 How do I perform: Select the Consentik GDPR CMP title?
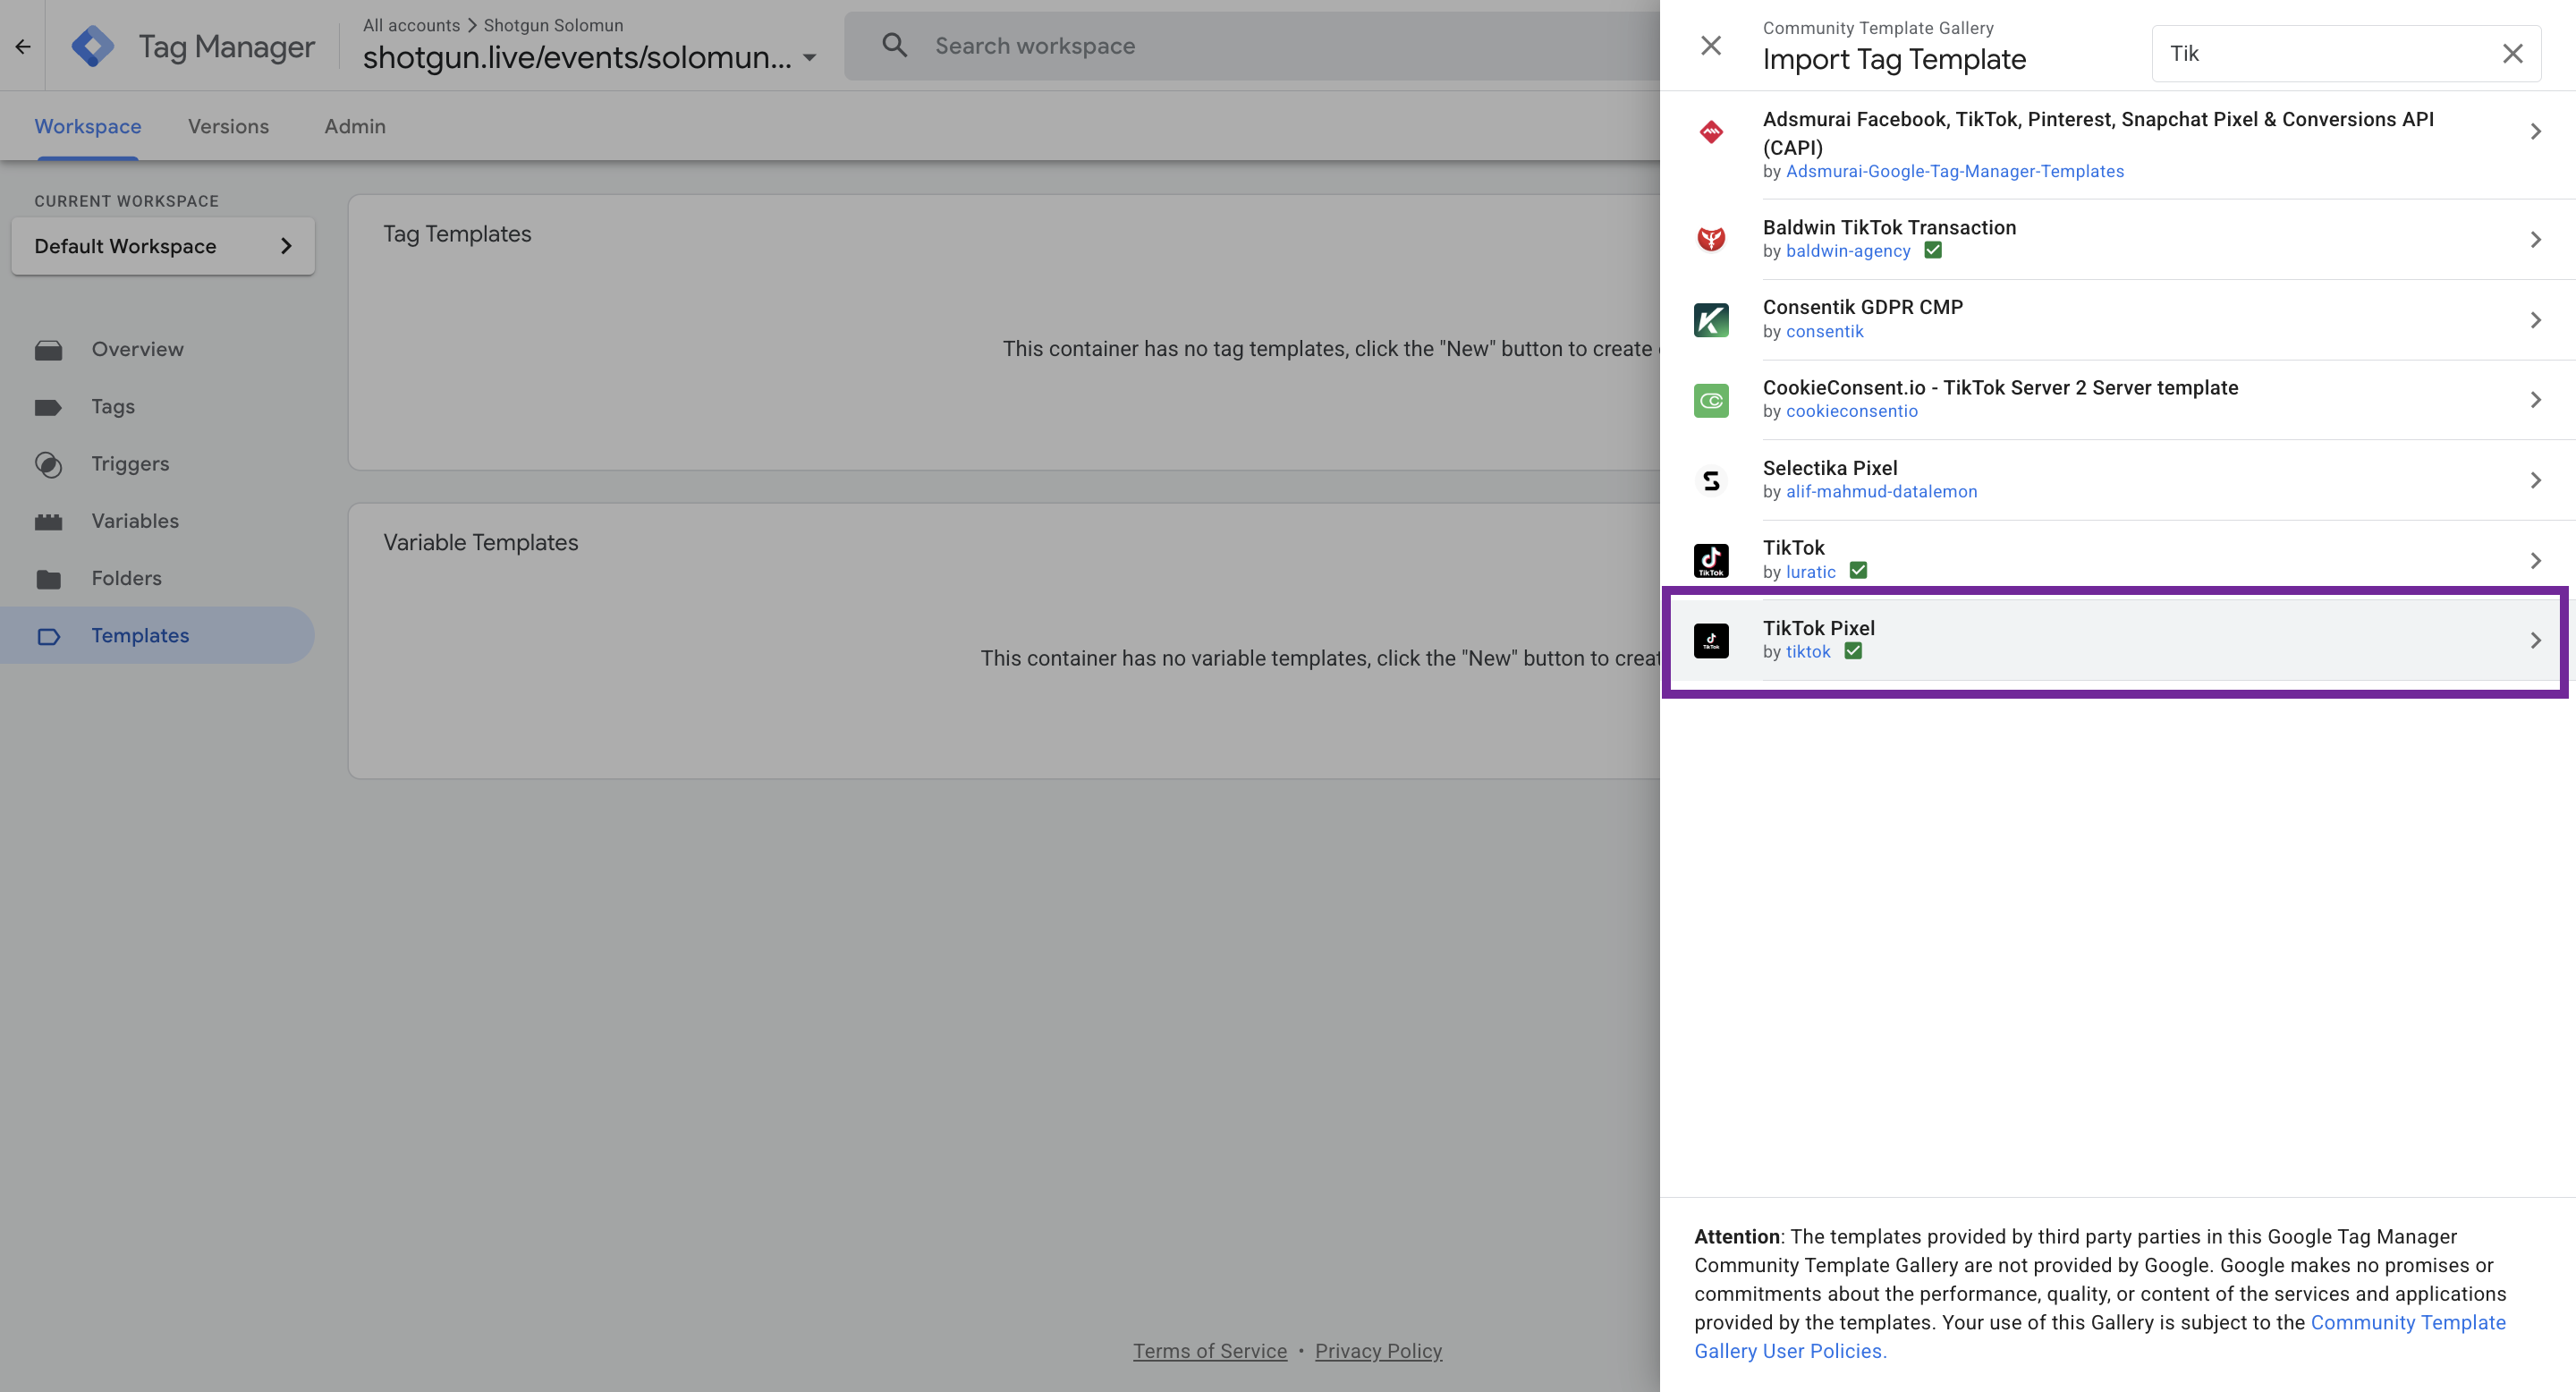point(1862,307)
